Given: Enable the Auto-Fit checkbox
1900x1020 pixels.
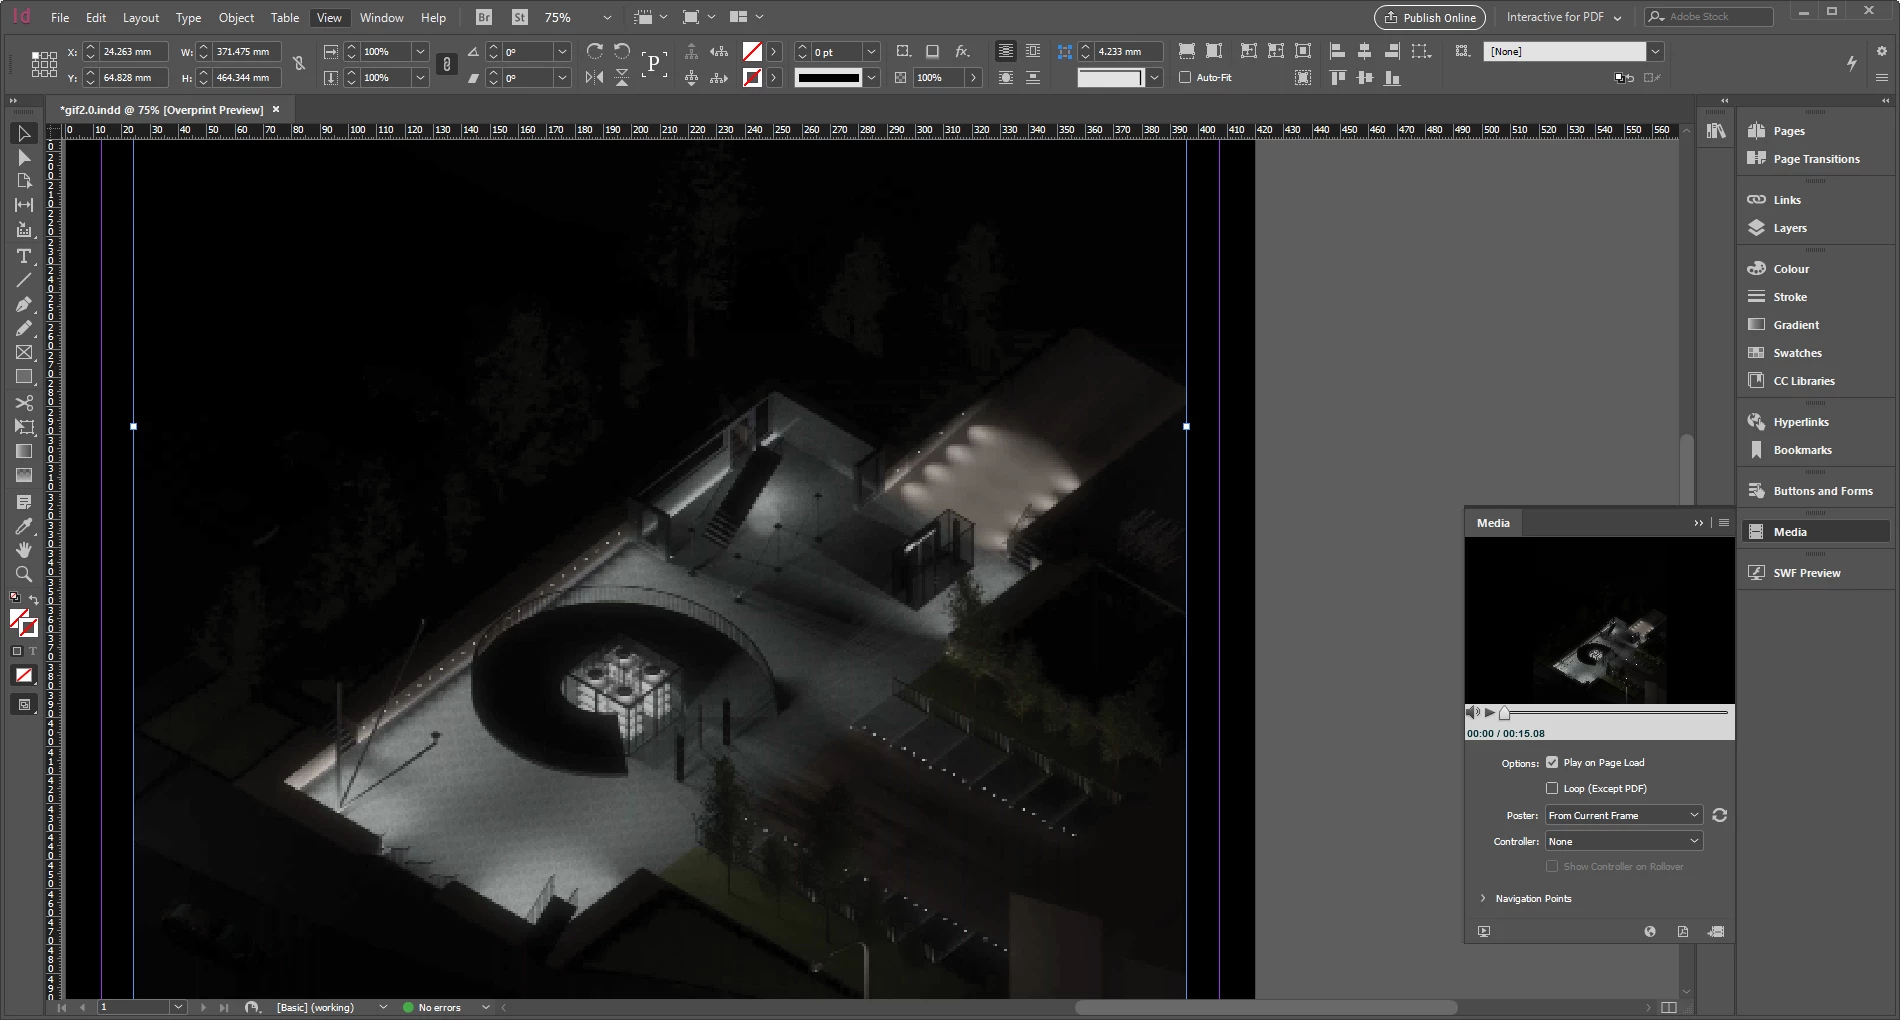Looking at the screenshot, I should pyautogui.click(x=1185, y=77).
